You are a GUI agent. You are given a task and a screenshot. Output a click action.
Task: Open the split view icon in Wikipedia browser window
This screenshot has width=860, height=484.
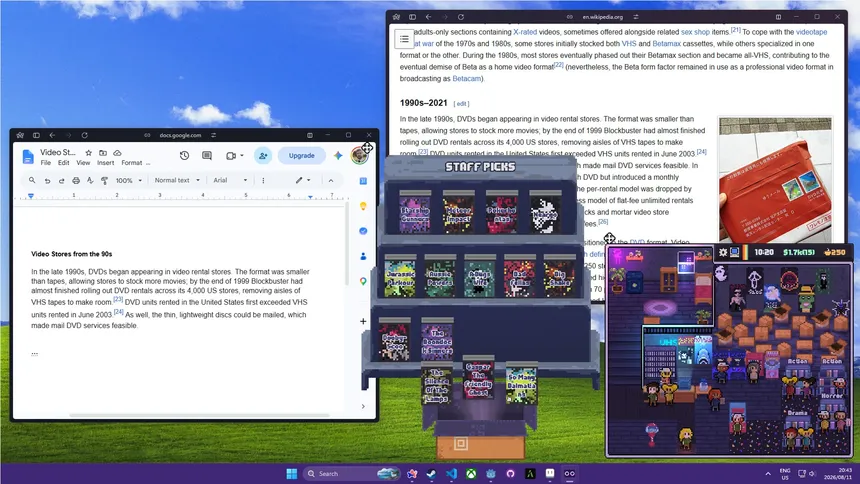[778, 17]
